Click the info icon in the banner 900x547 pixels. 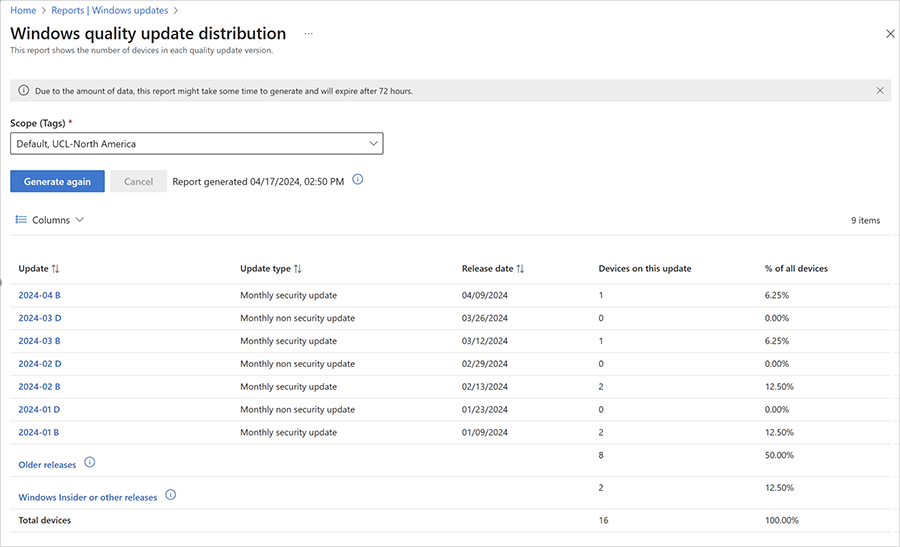click(24, 90)
